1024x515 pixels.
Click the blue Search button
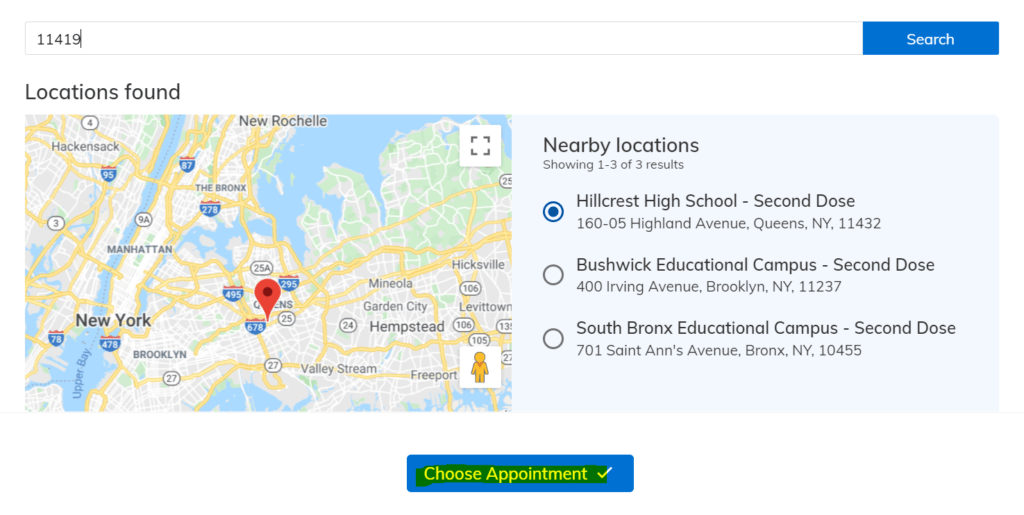pyautogui.click(x=930, y=39)
